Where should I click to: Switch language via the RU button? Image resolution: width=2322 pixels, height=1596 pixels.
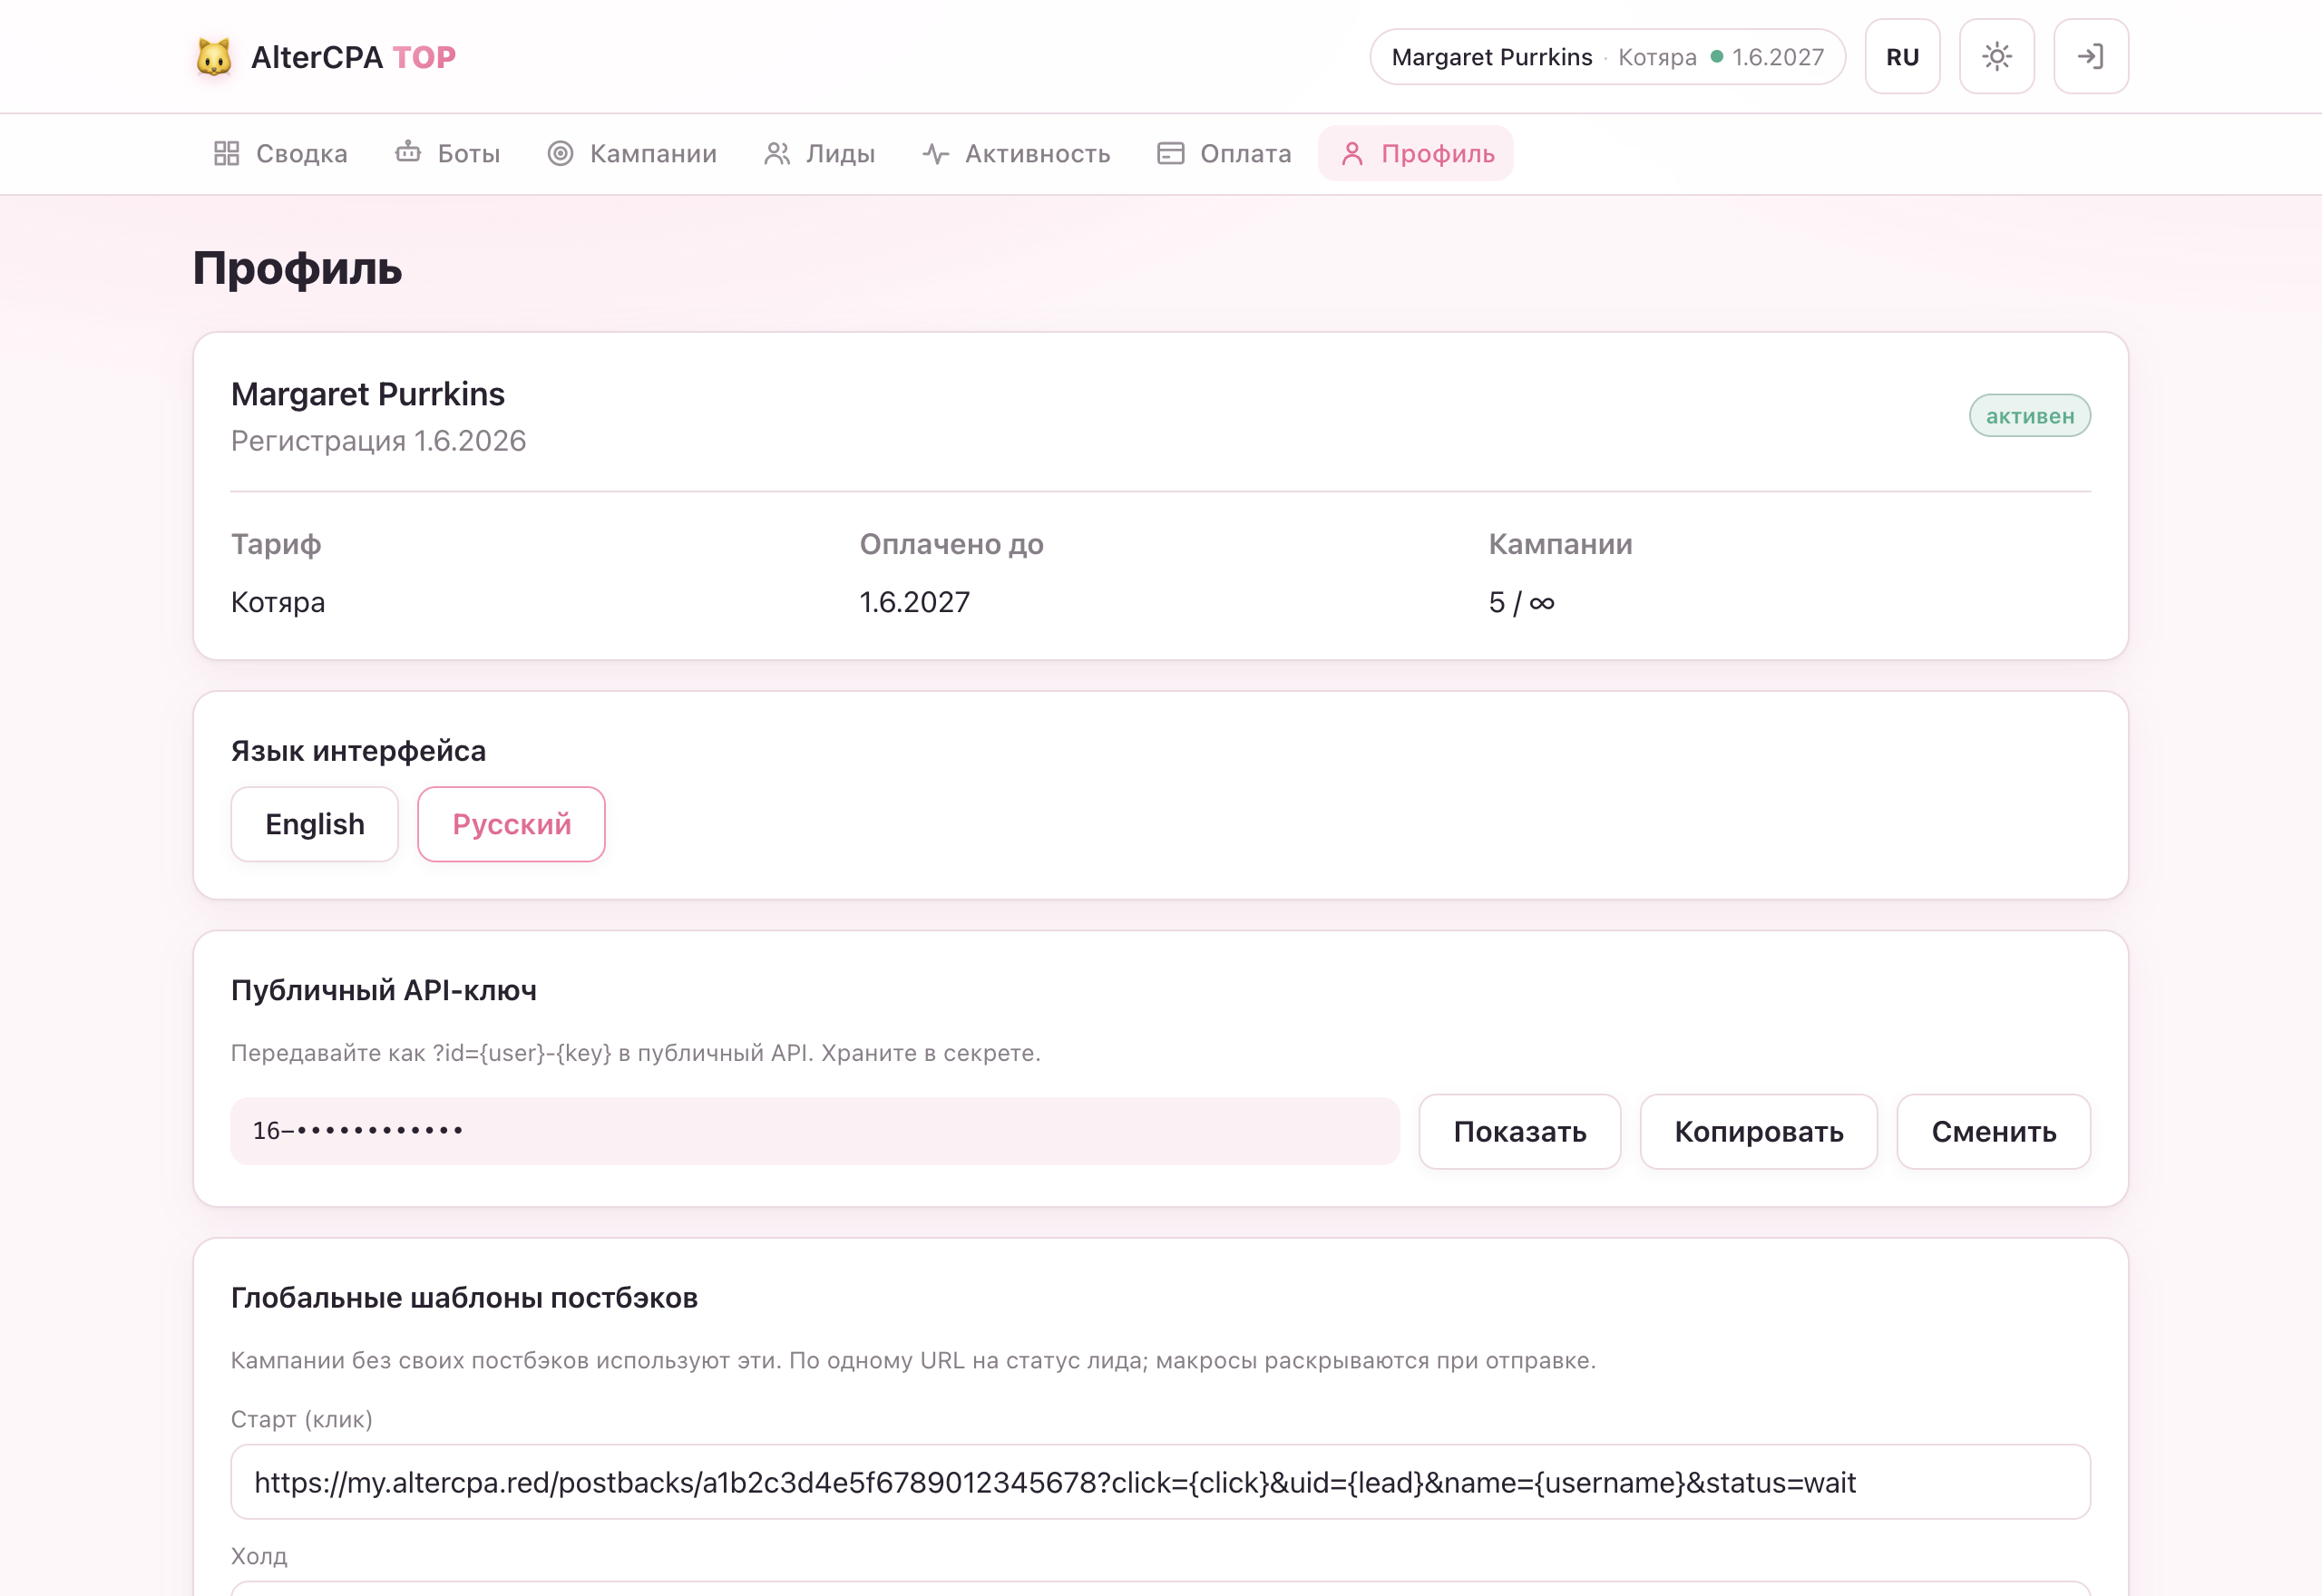(x=1902, y=56)
